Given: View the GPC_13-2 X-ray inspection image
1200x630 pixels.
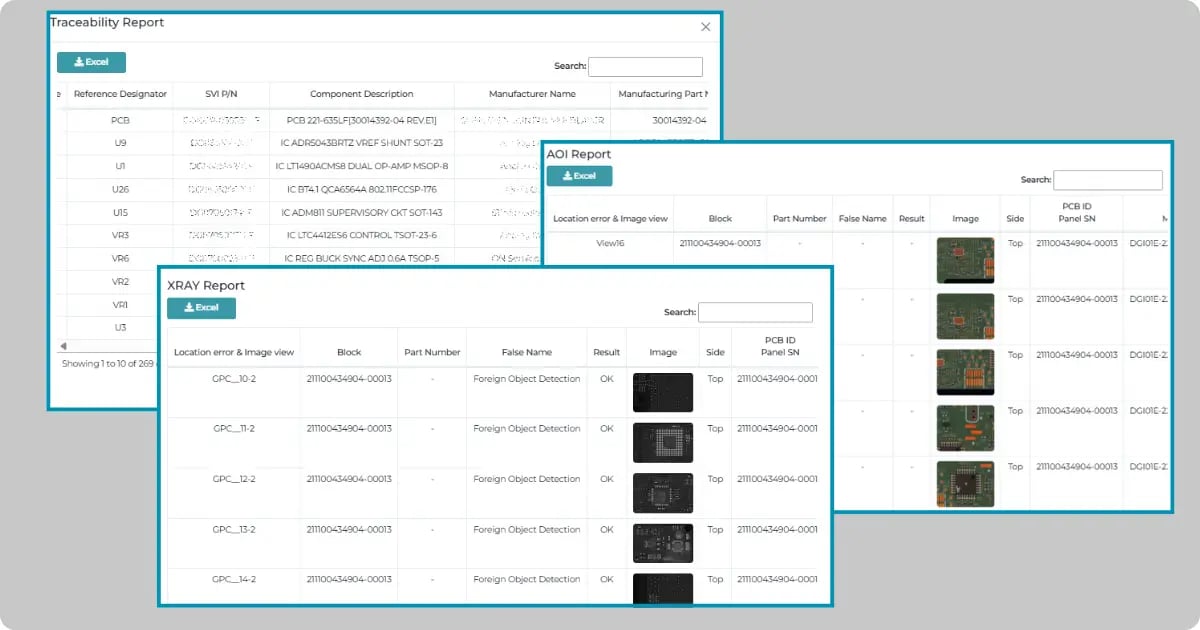Looking at the screenshot, I should pos(662,543).
